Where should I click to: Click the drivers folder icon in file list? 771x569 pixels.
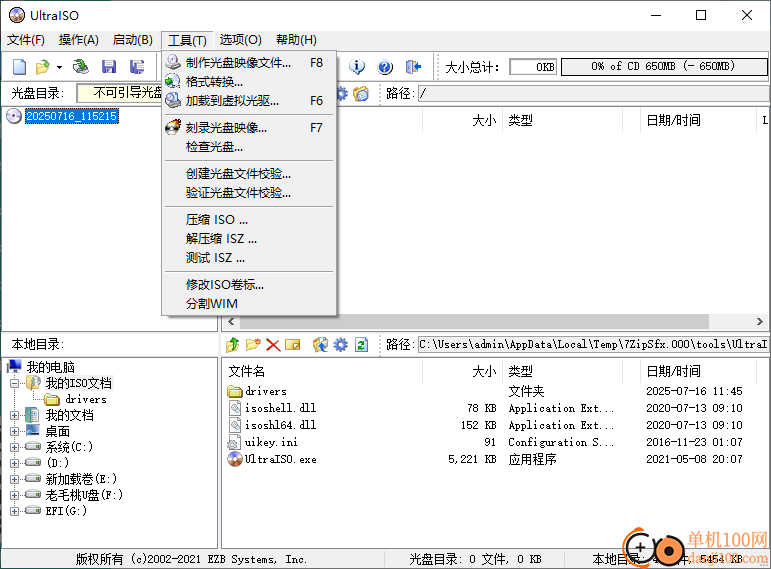[235, 391]
